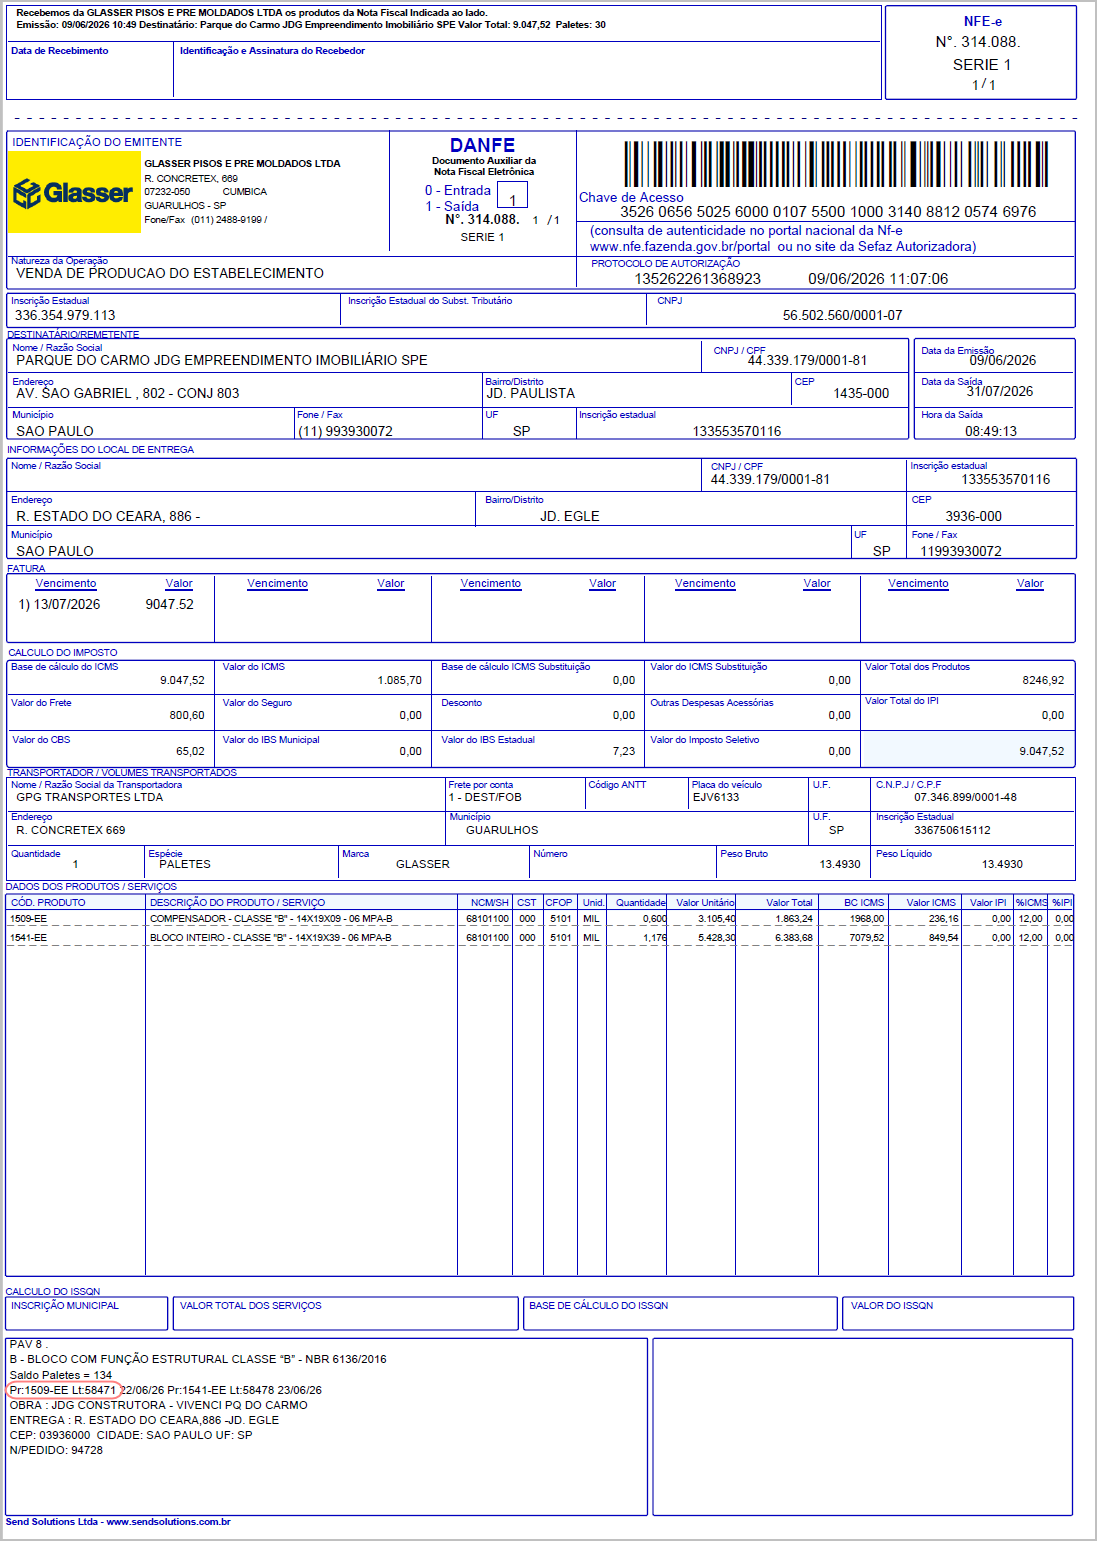Select carrier city GUARULHOS in Município field
The image size is (1097, 1541).
click(x=502, y=830)
